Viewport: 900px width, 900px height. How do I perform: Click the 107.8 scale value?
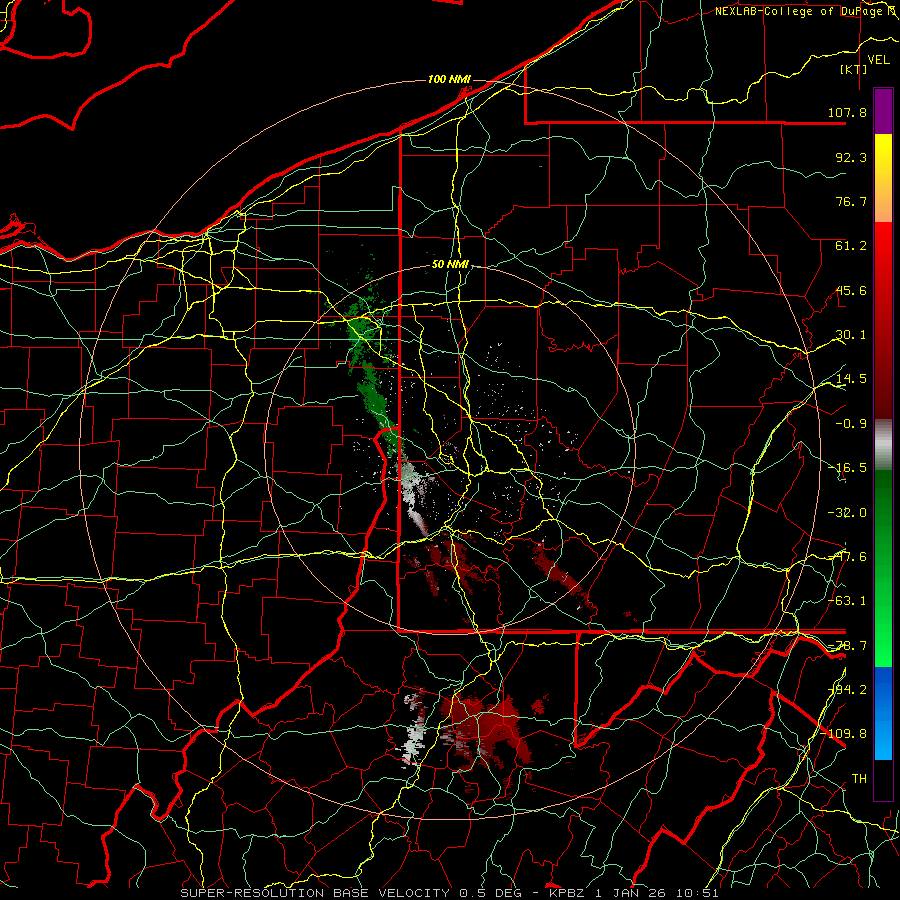pos(847,112)
